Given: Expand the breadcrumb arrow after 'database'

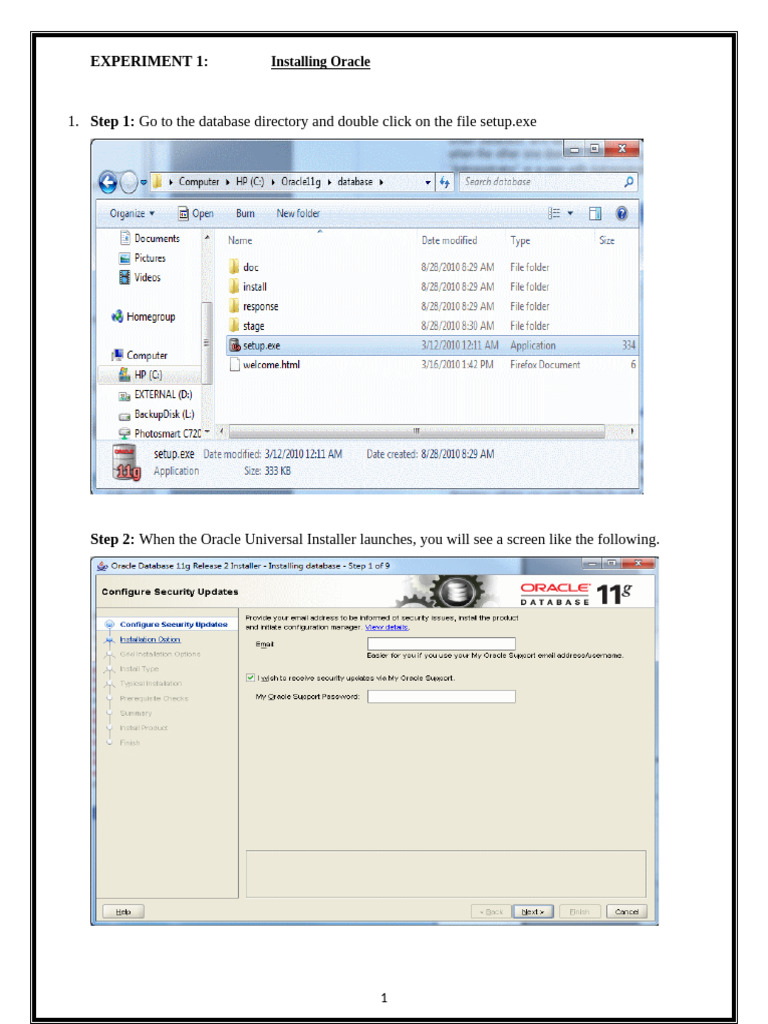Looking at the screenshot, I should click(381, 182).
